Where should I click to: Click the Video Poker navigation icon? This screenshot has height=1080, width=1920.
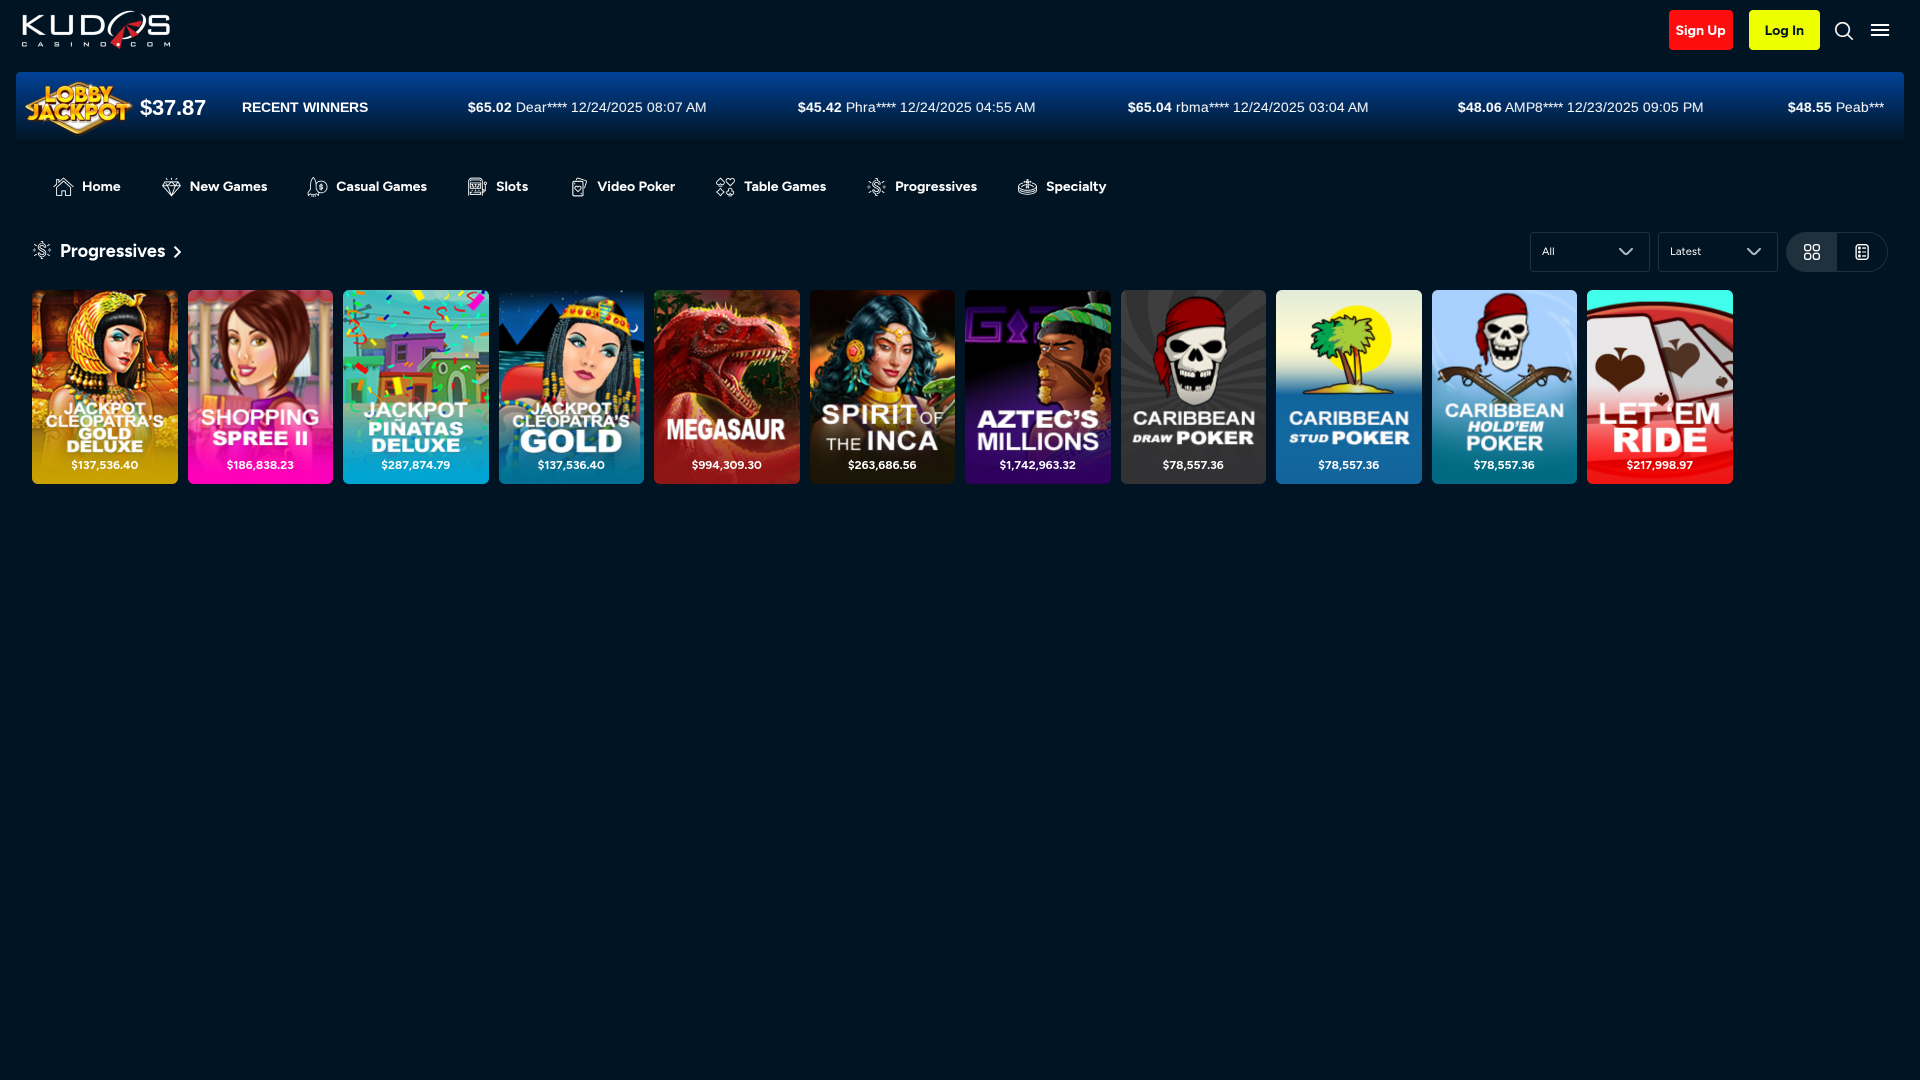[x=578, y=186]
